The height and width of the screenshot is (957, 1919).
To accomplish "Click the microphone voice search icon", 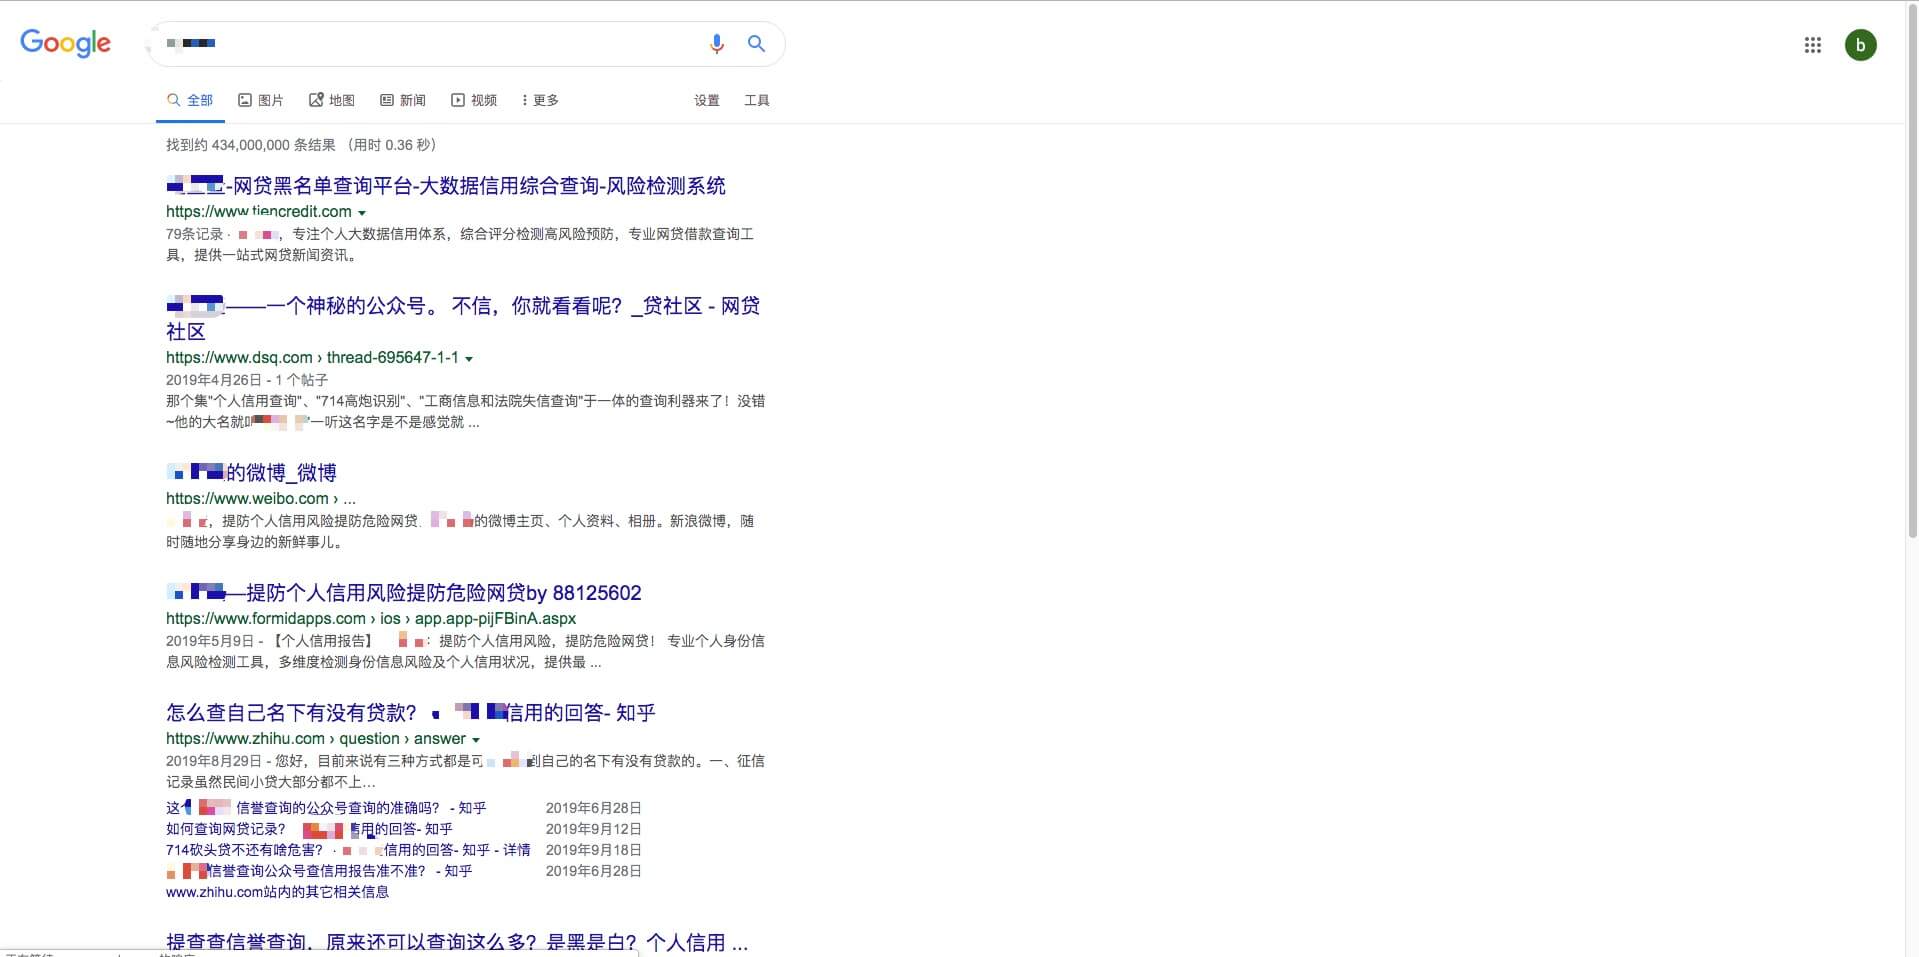I will (x=716, y=44).
